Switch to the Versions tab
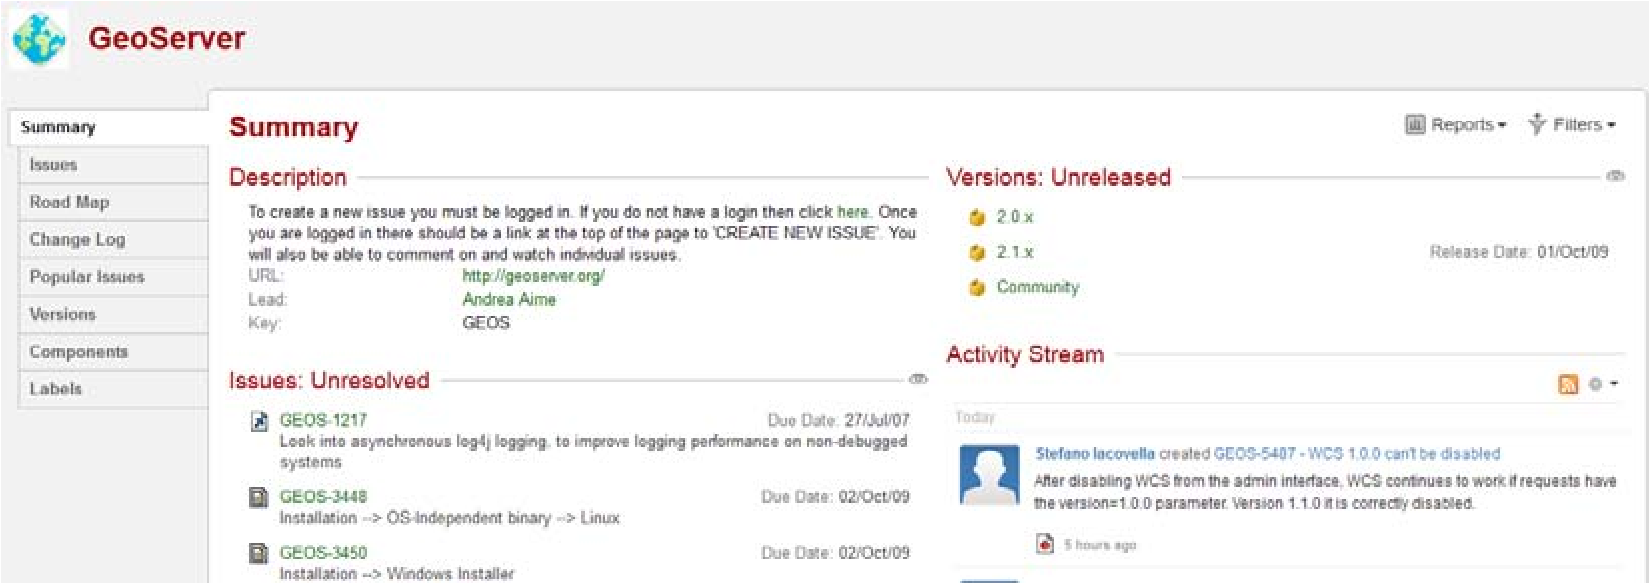 [x=113, y=314]
